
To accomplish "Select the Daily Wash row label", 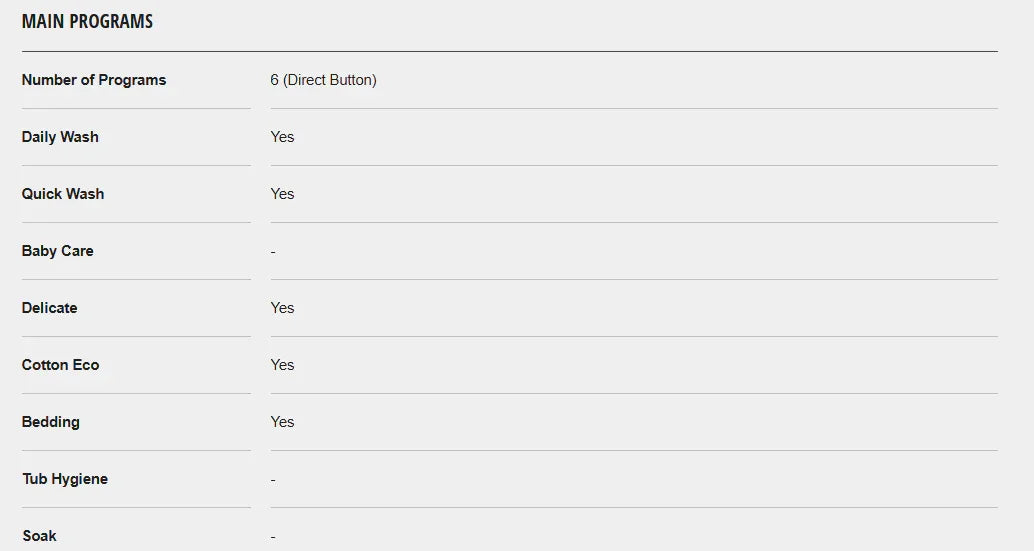I will point(60,137).
